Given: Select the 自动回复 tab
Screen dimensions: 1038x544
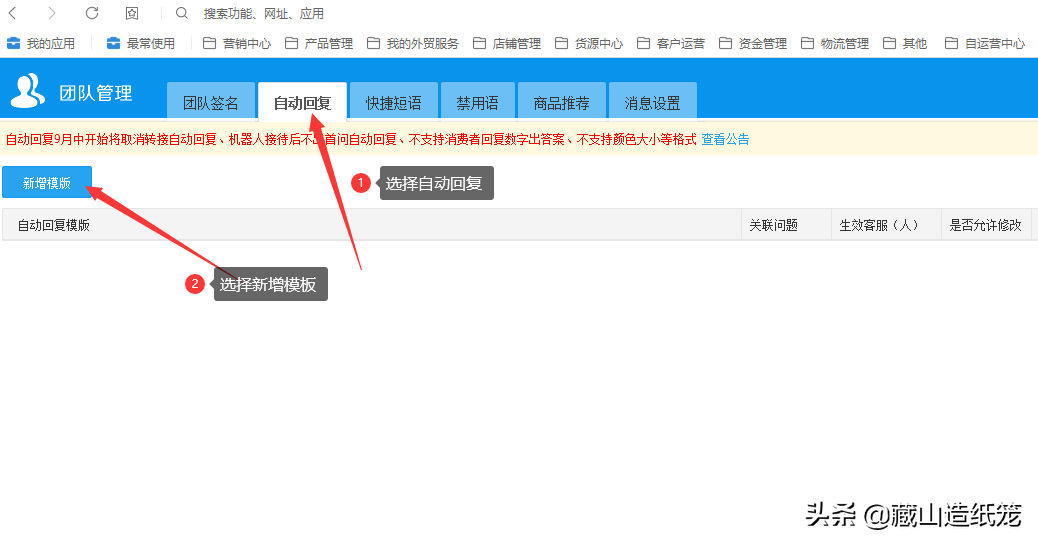Looking at the screenshot, I should click(302, 102).
